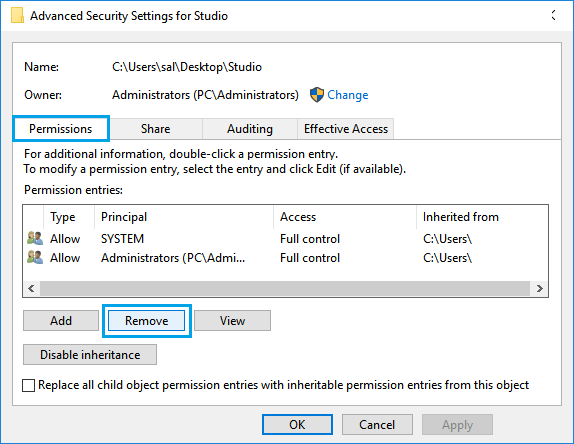Click the SYSTEM entry's user group icon
Viewport: 574px width, 444px height.
(x=35, y=238)
